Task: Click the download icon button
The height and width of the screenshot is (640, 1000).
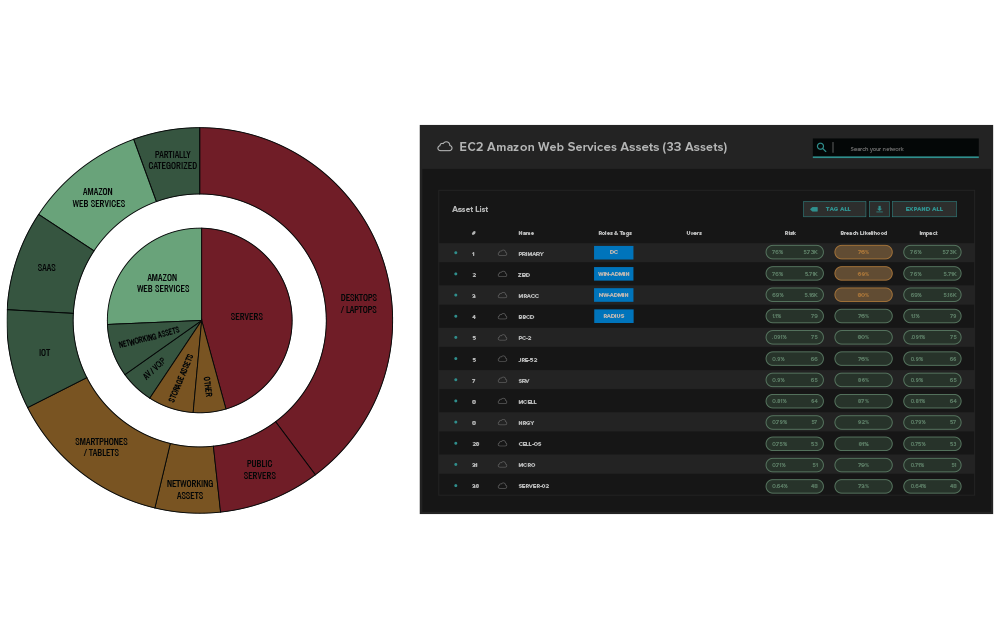Action: [x=879, y=209]
